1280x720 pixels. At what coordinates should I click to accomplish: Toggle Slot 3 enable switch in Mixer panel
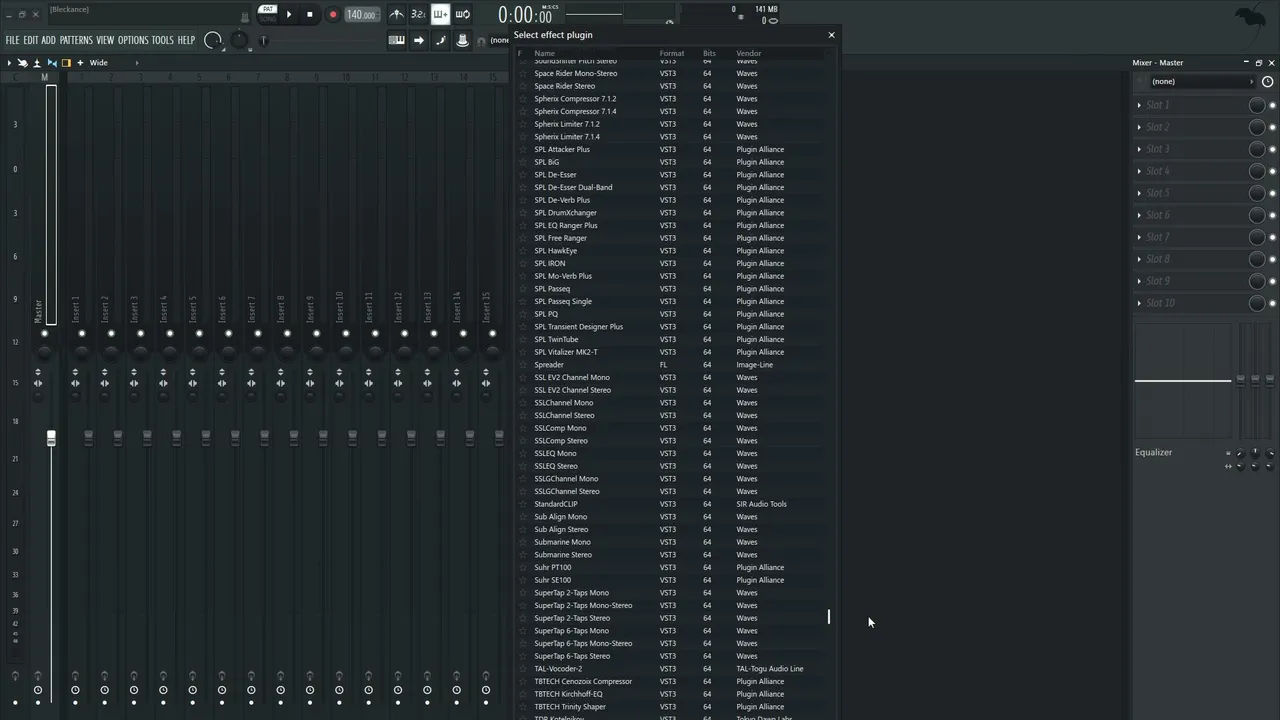click(1272, 149)
